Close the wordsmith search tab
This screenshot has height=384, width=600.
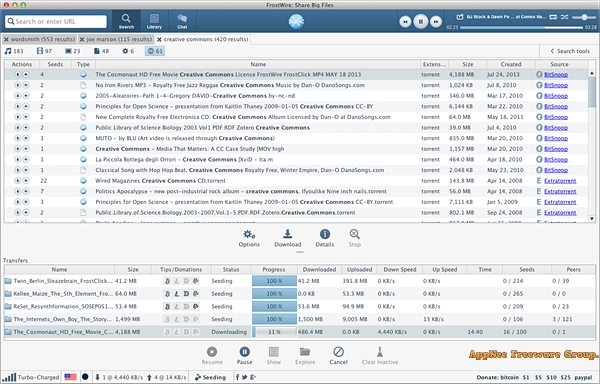tap(6, 39)
